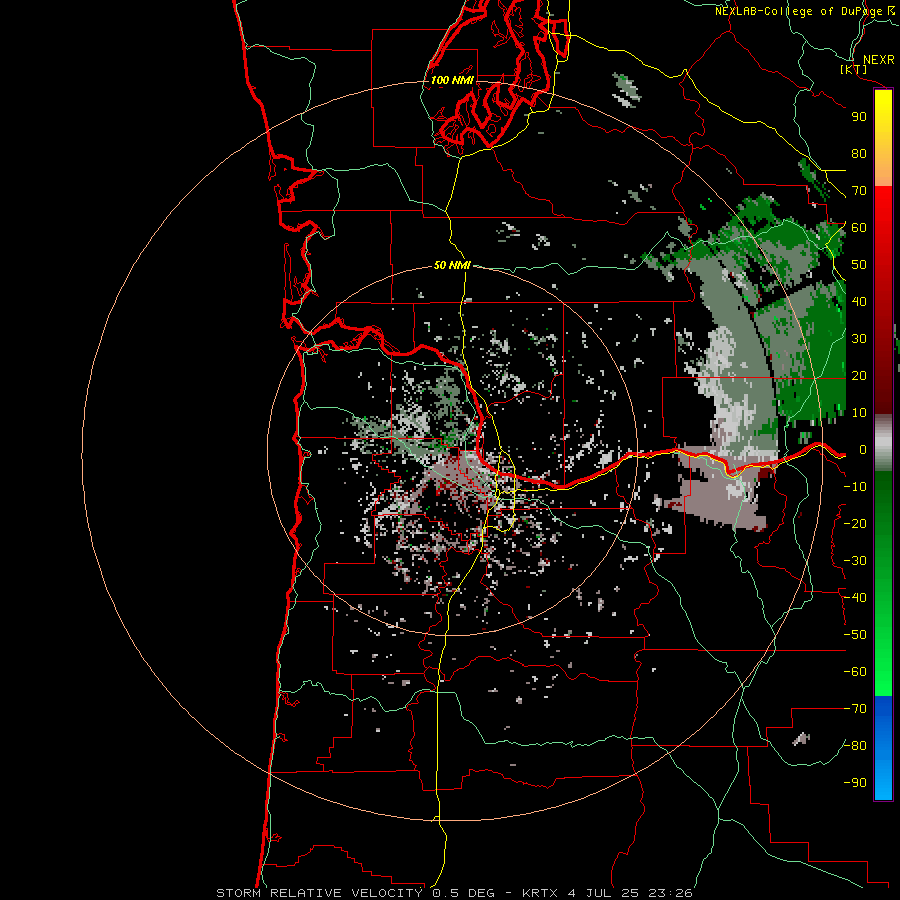Click the "NEXR" label above the color scale
Image resolution: width=900 pixels, height=900 pixels.
tap(878, 60)
